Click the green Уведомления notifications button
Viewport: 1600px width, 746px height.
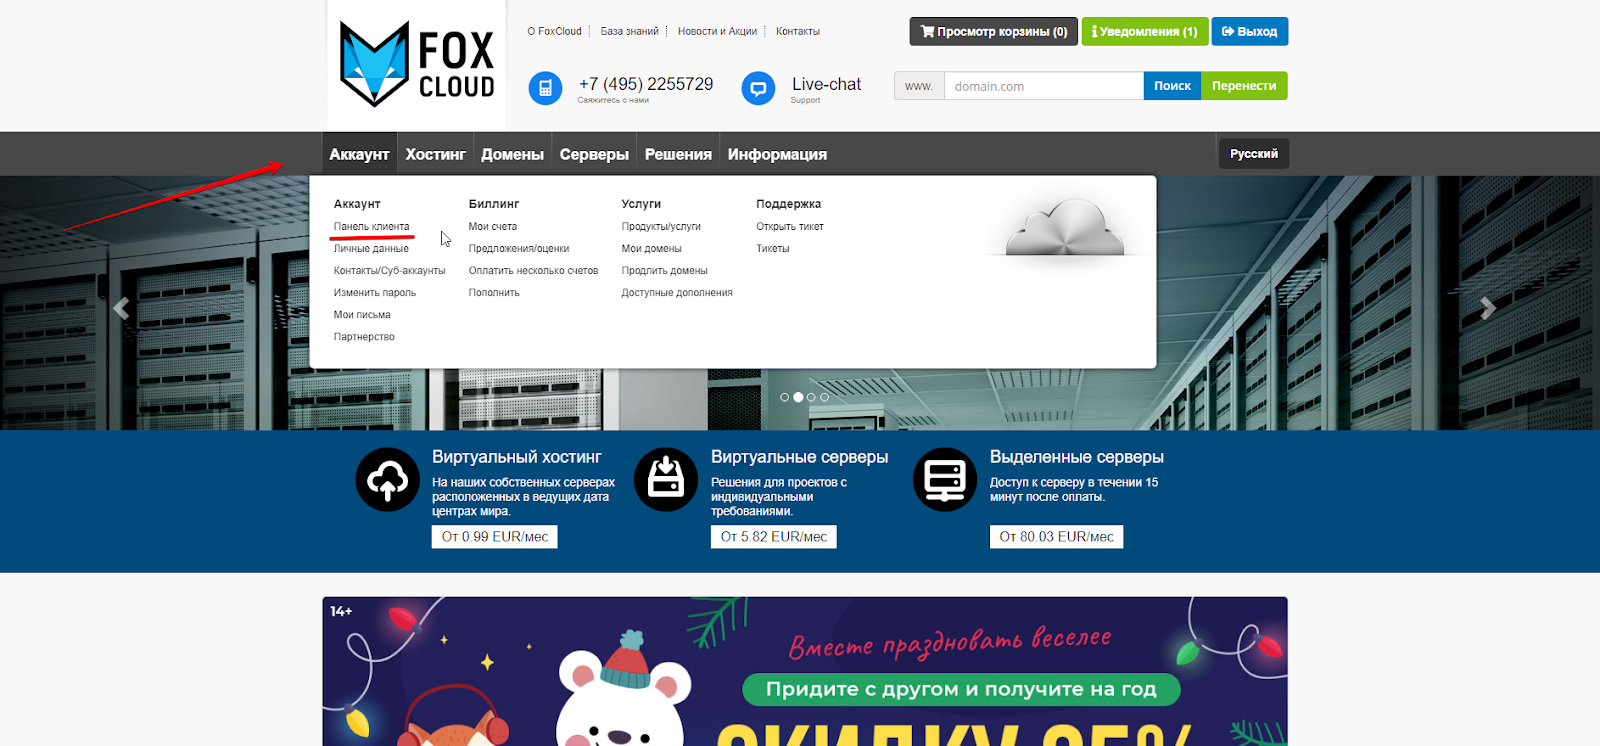click(1144, 32)
